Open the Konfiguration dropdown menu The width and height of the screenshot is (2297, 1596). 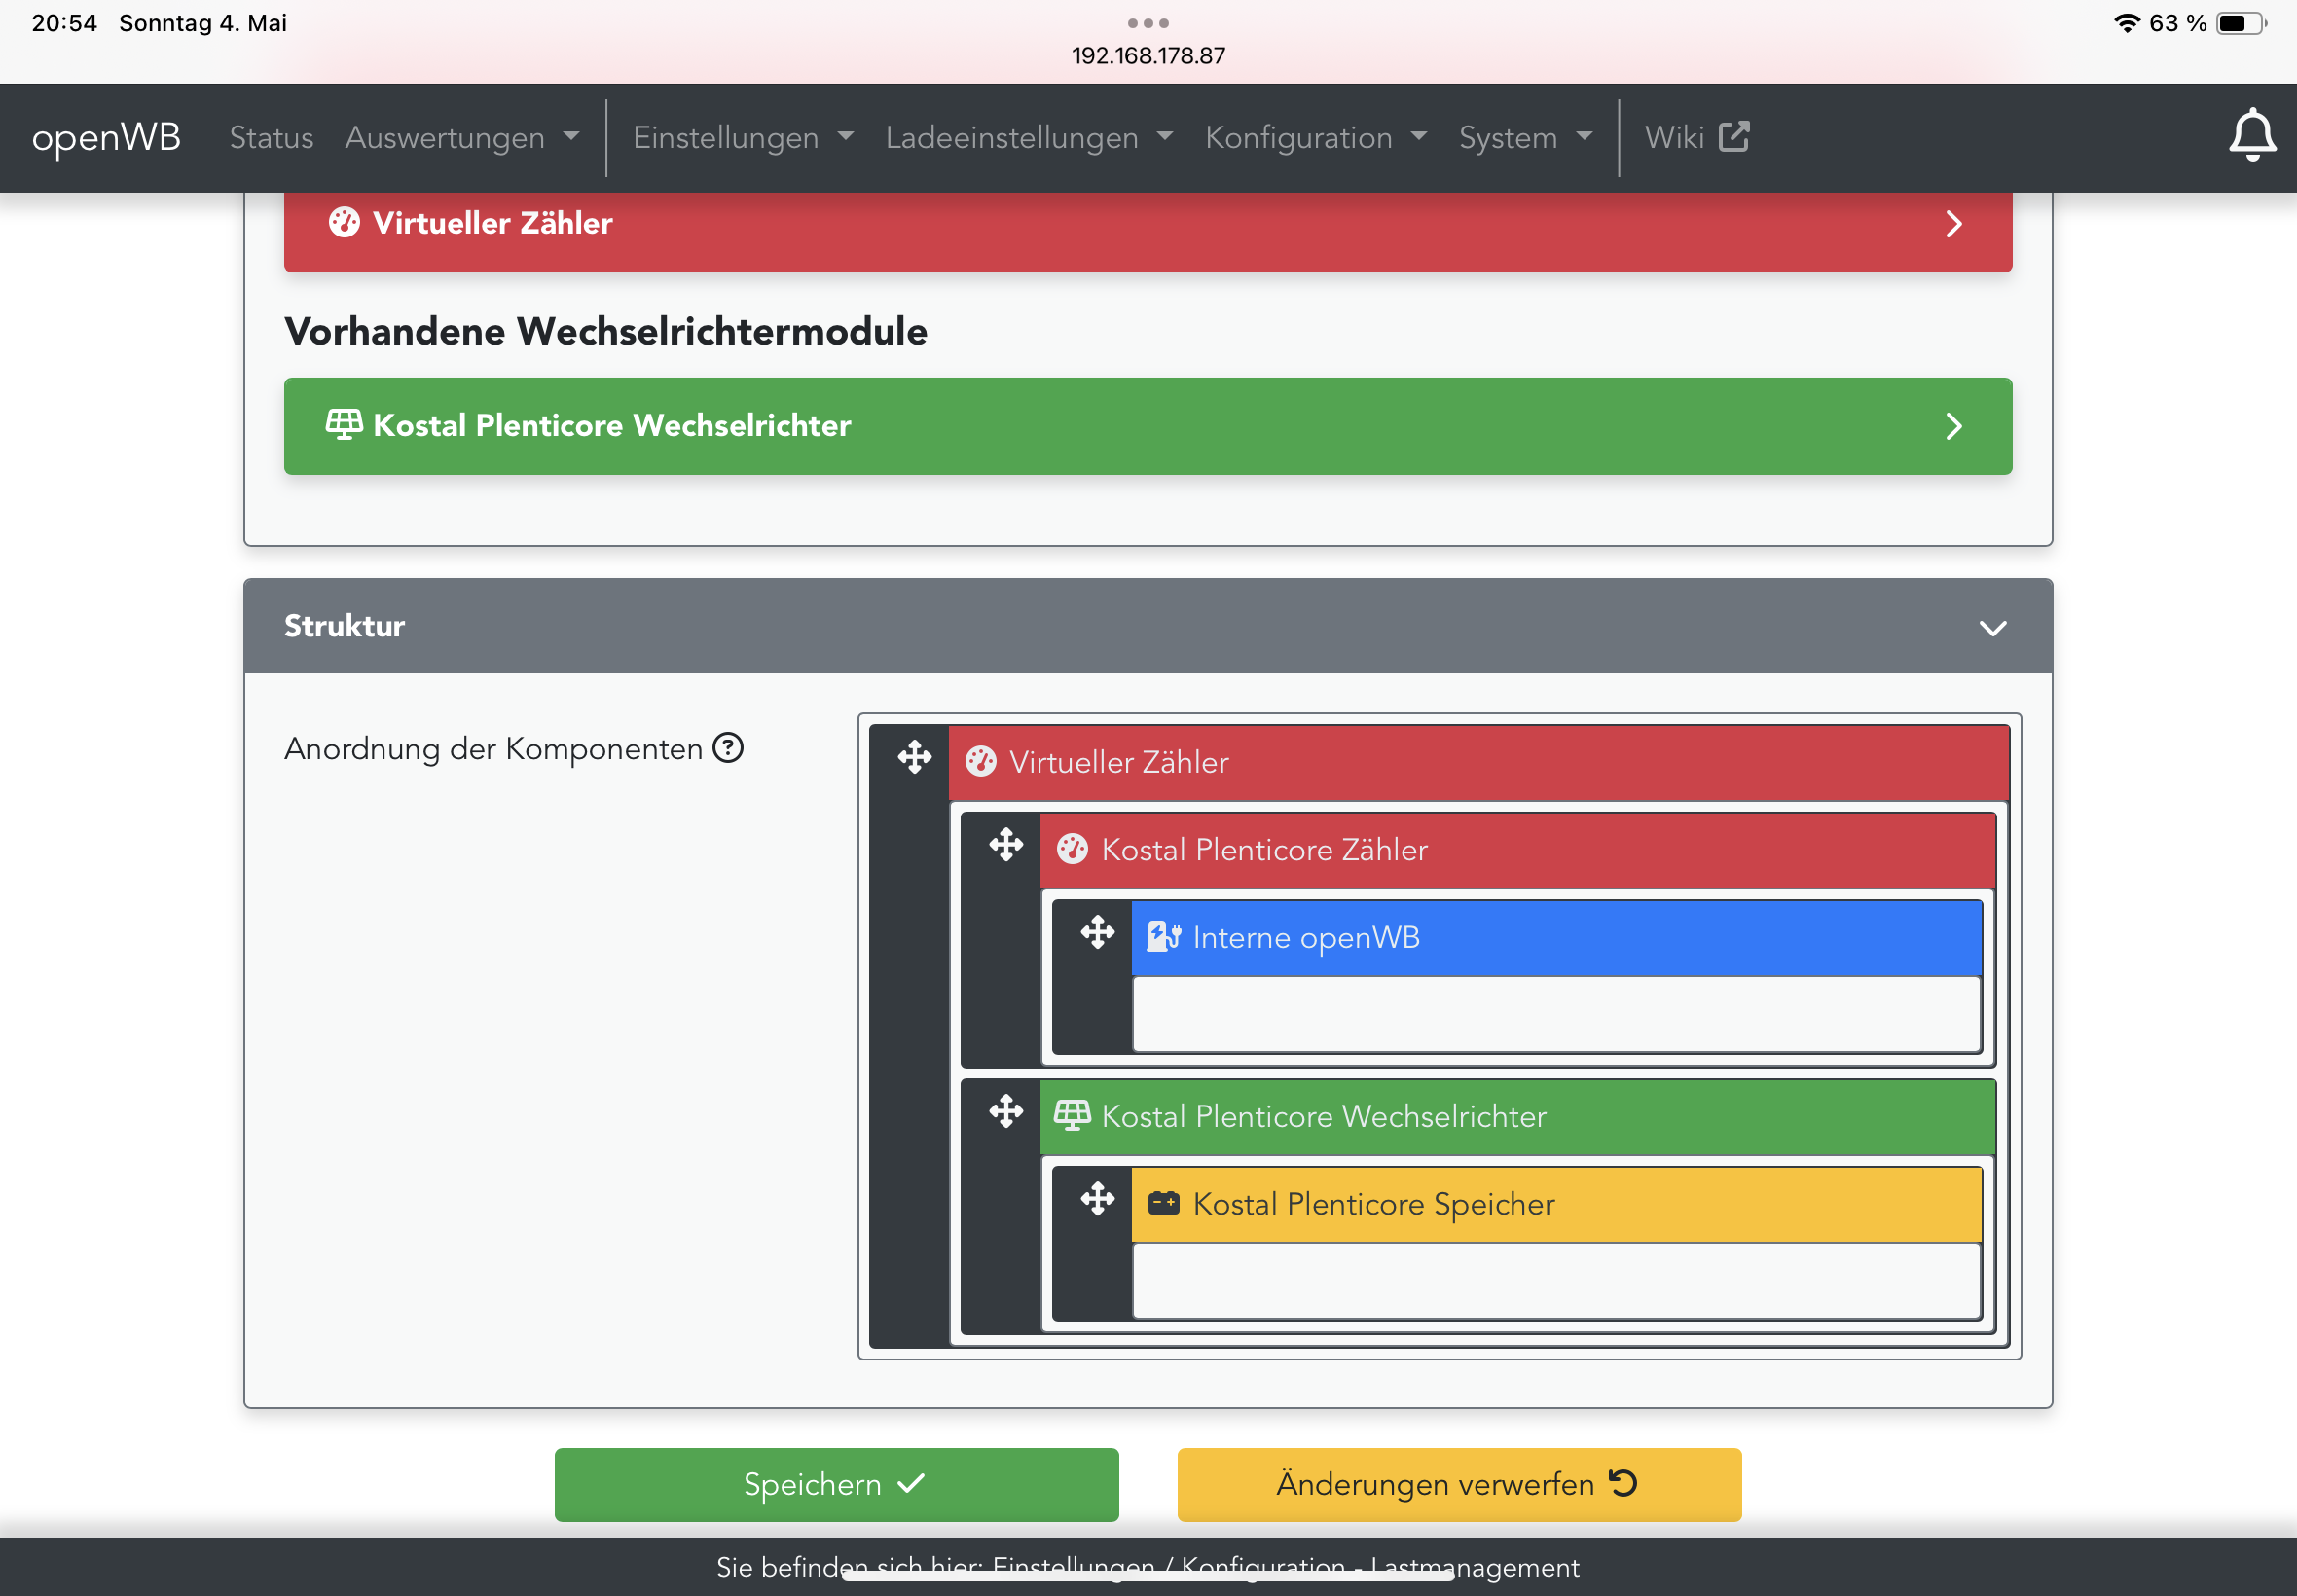tap(1315, 137)
